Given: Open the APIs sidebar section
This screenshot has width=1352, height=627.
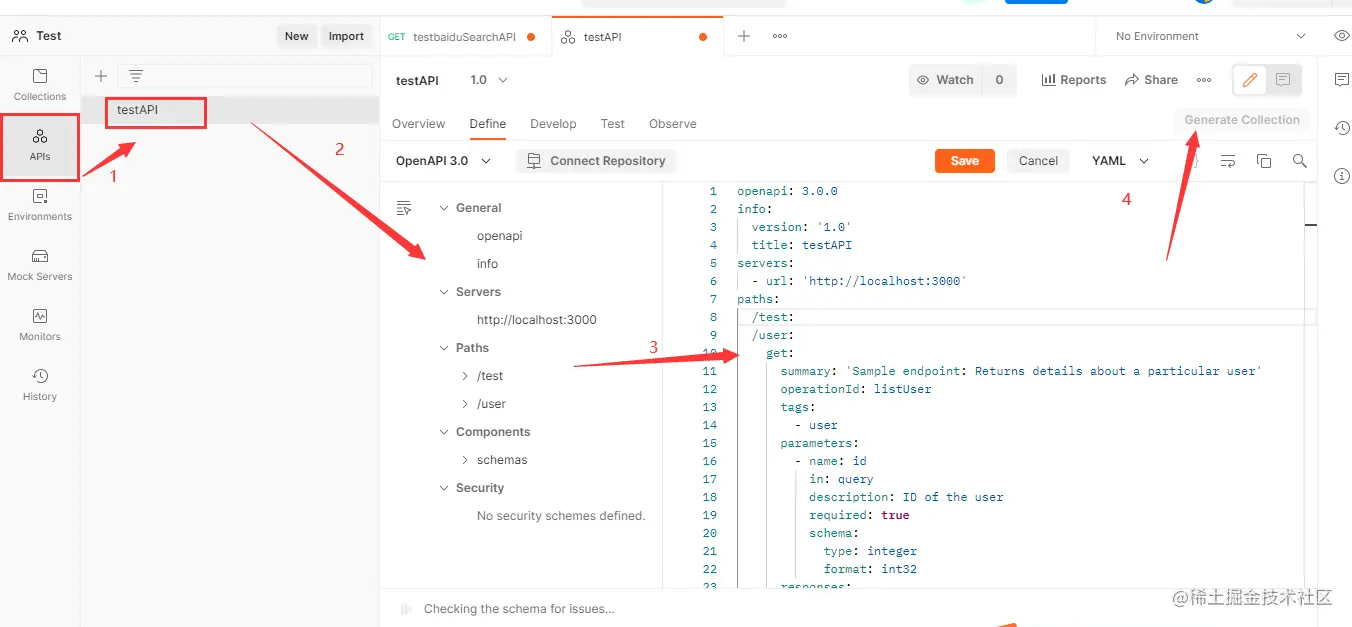Looking at the screenshot, I should pyautogui.click(x=40, y=145).
